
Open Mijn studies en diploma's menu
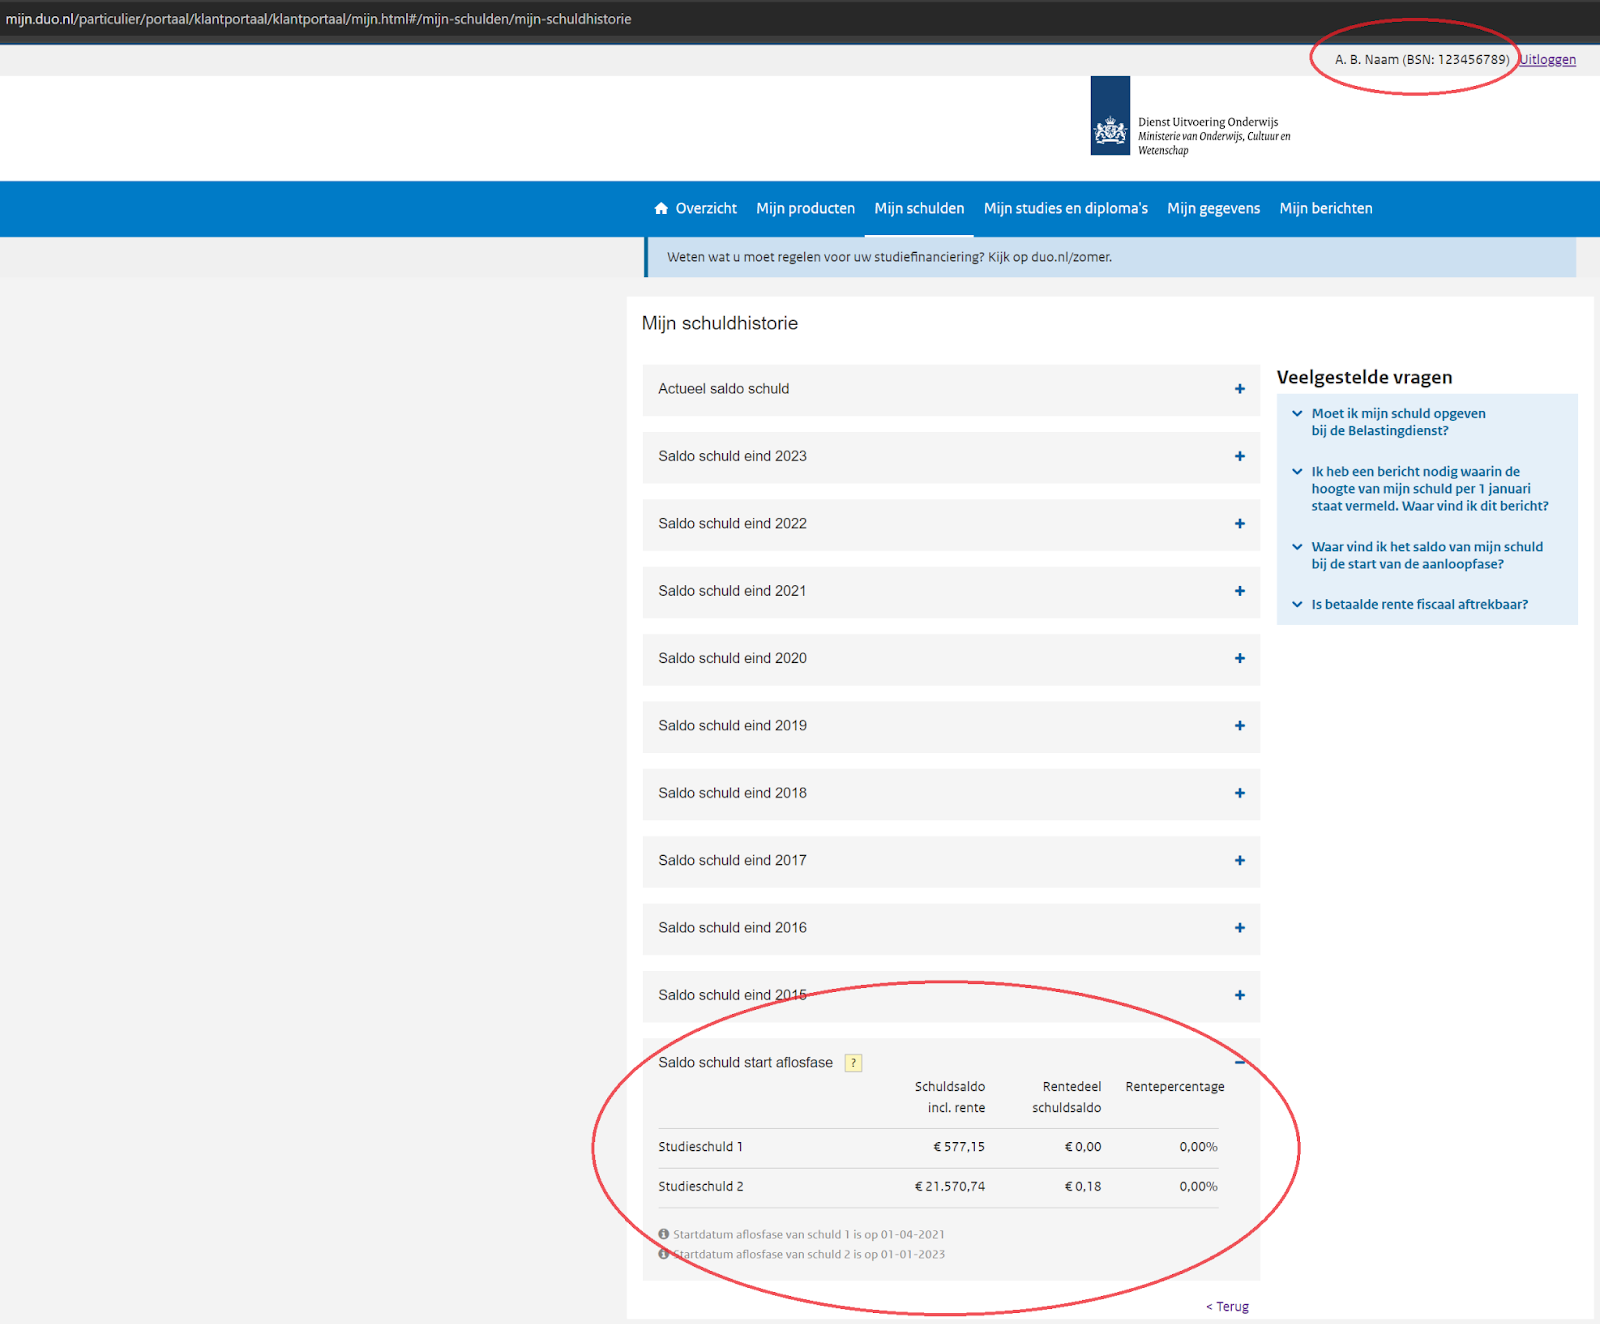(x=1066, y=208)
